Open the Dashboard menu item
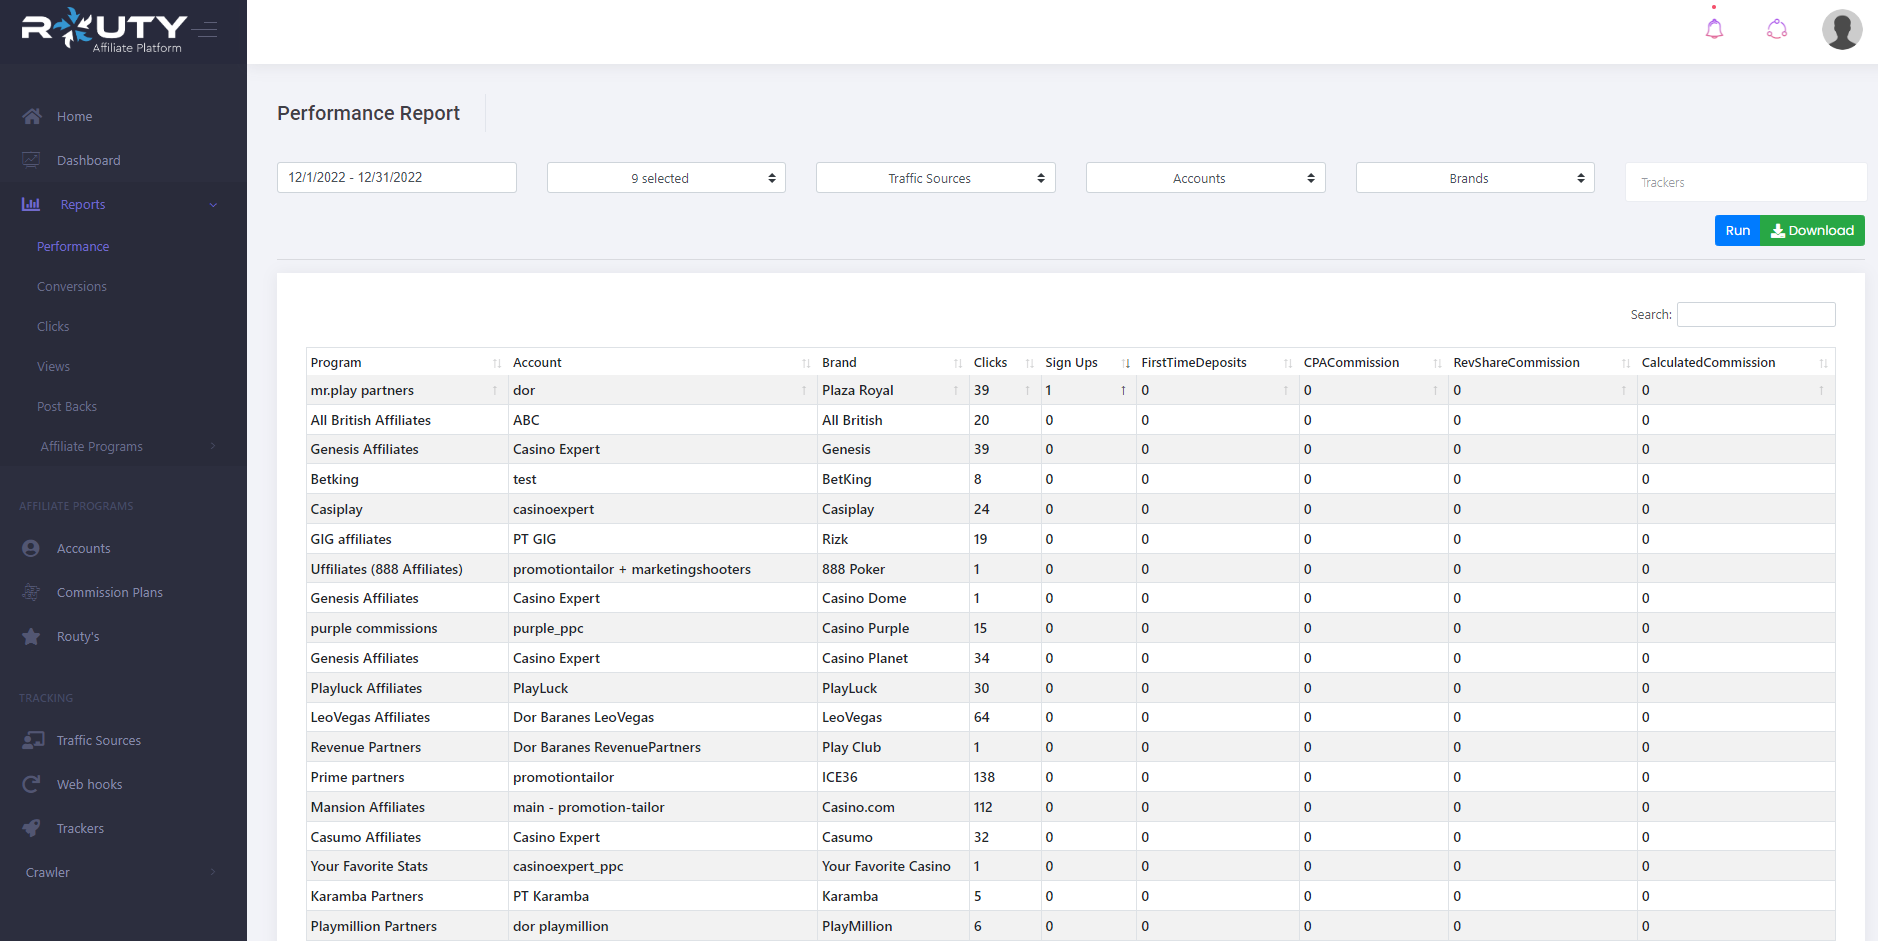Screen dimensions: 1878x941 [88, 160]
